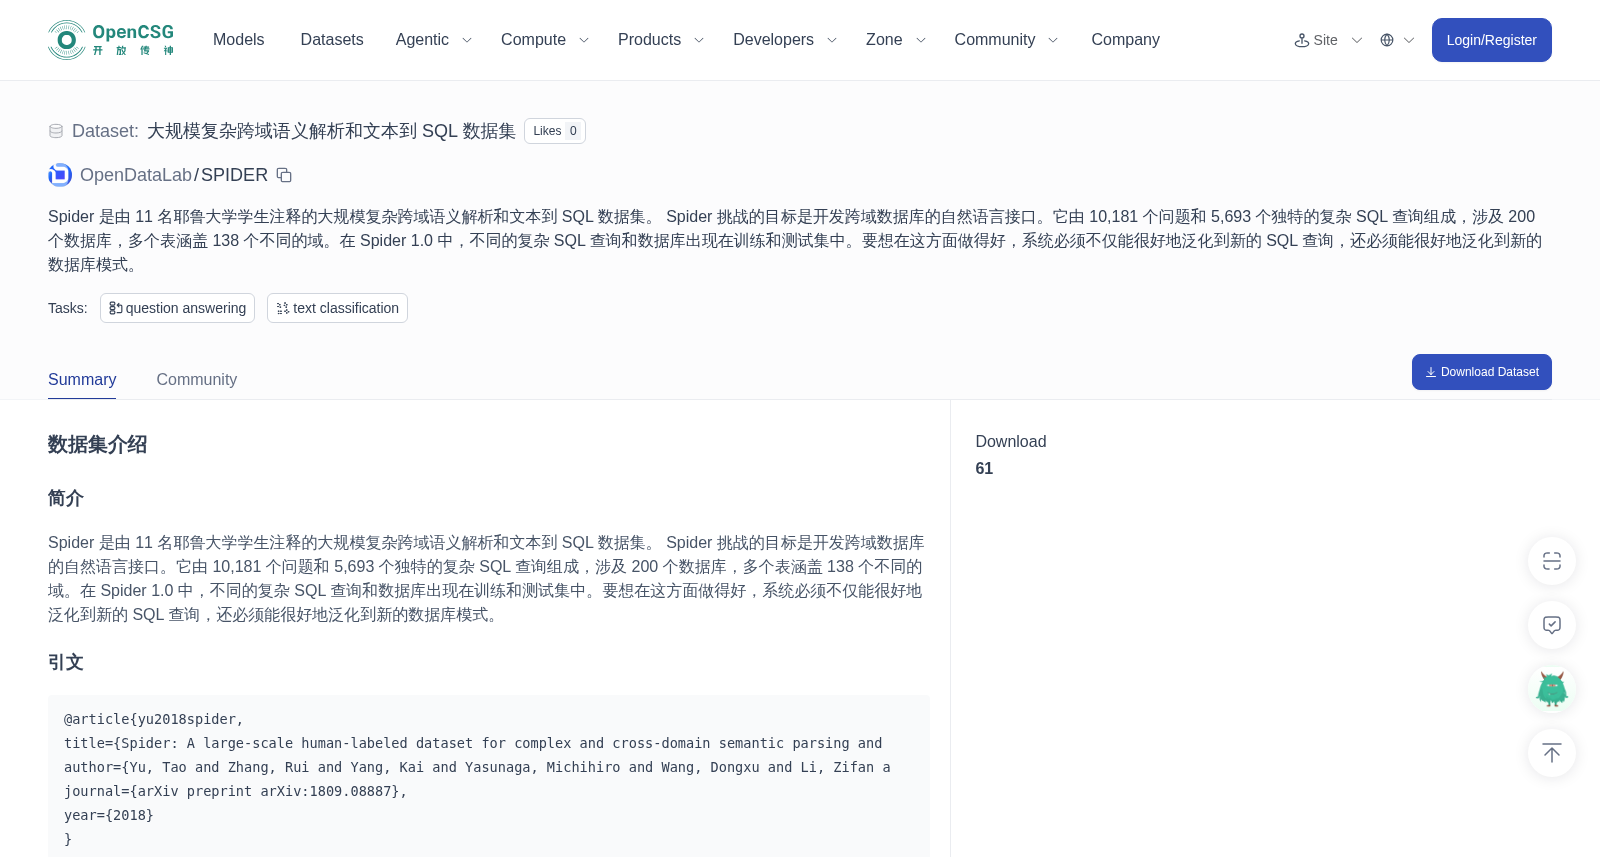Select the question answering task tag
Viewport: 1600px width, 857px height.
click(x=177, y=308)
